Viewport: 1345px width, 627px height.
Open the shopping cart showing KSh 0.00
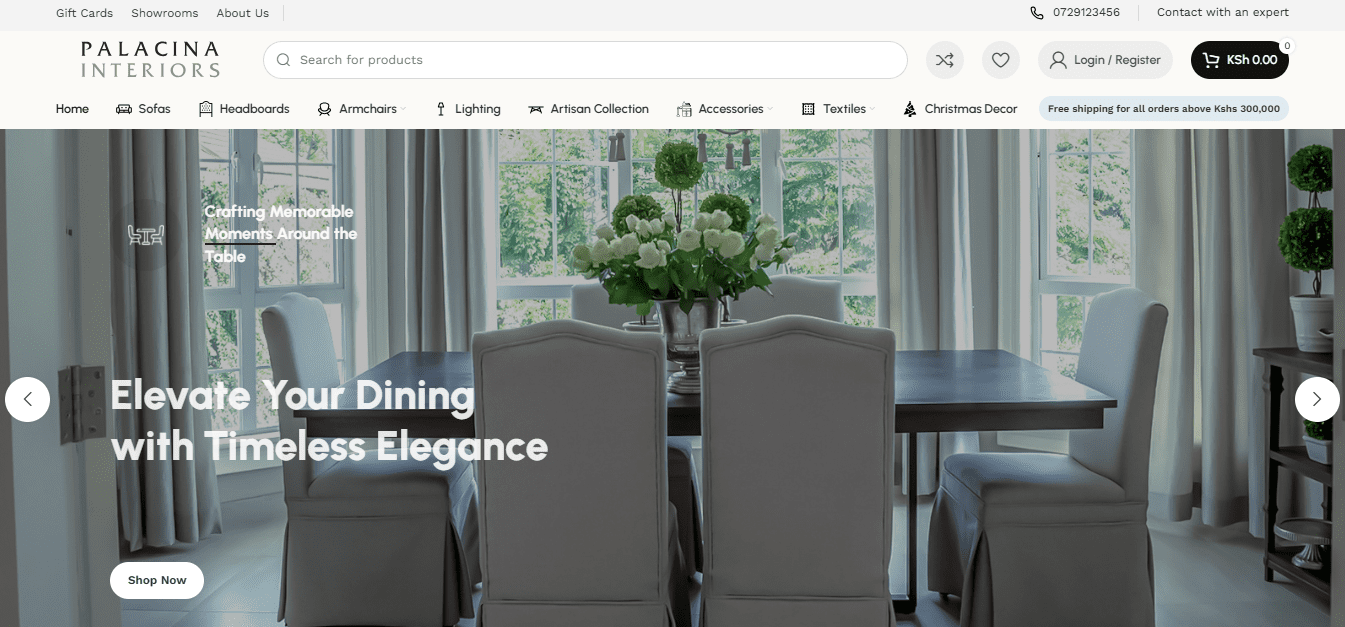(x=1240, y=60)
